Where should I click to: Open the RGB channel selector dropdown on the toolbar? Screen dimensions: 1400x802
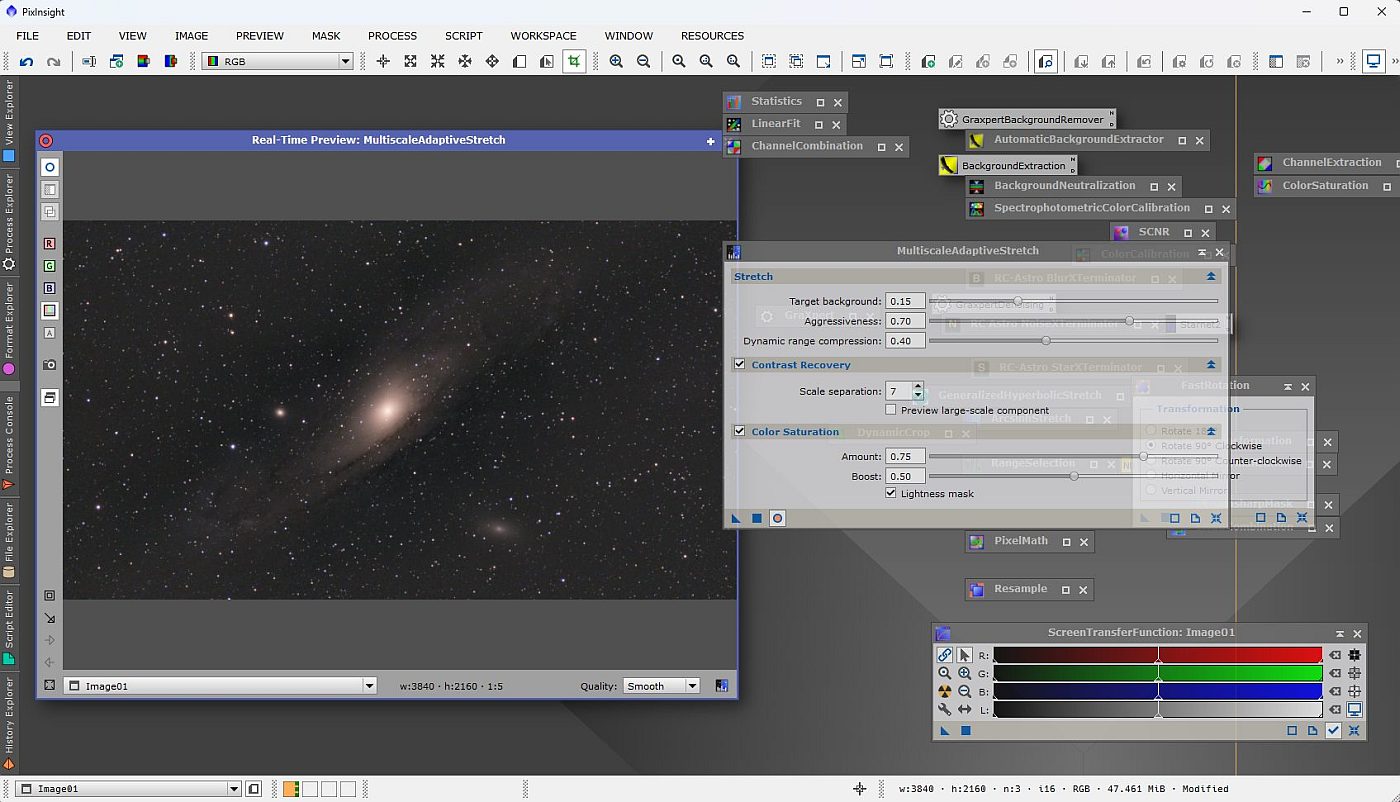345,61
